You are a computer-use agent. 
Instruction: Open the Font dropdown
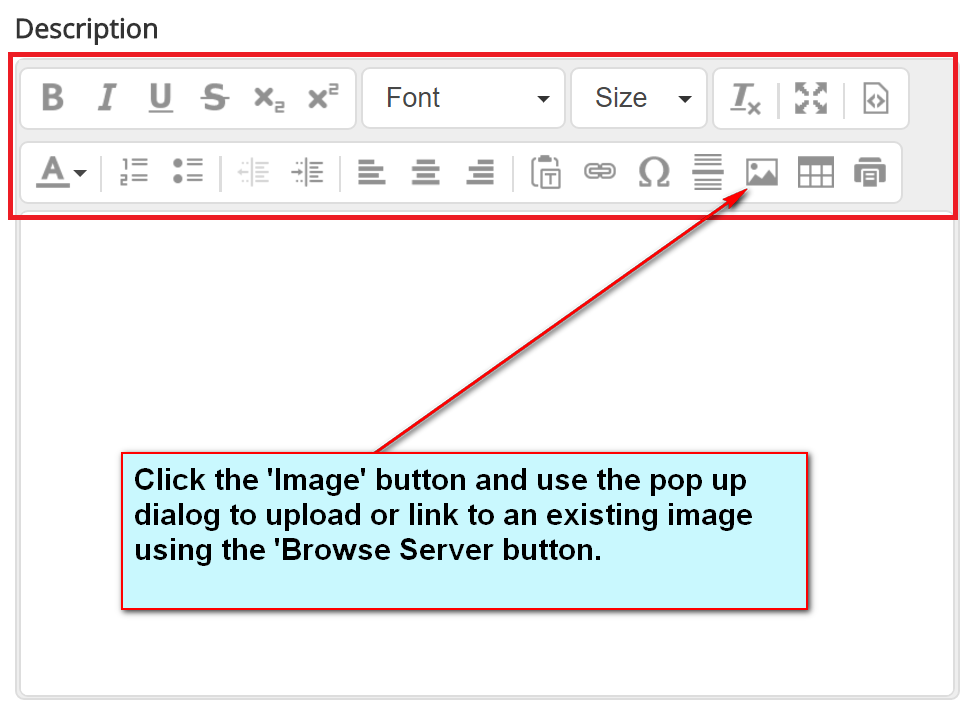[x=464, y=98]
